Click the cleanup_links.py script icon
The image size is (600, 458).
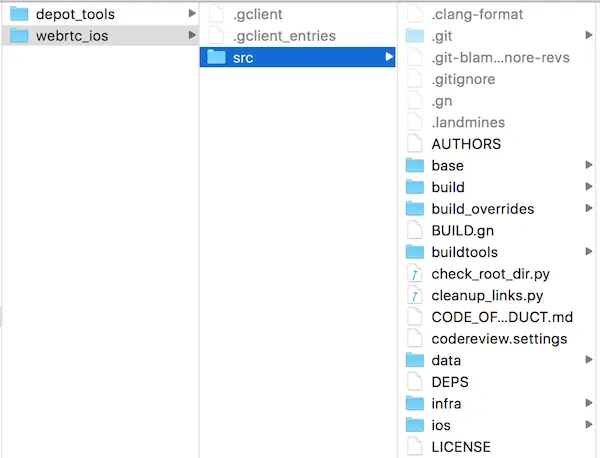tap(415, 295)
